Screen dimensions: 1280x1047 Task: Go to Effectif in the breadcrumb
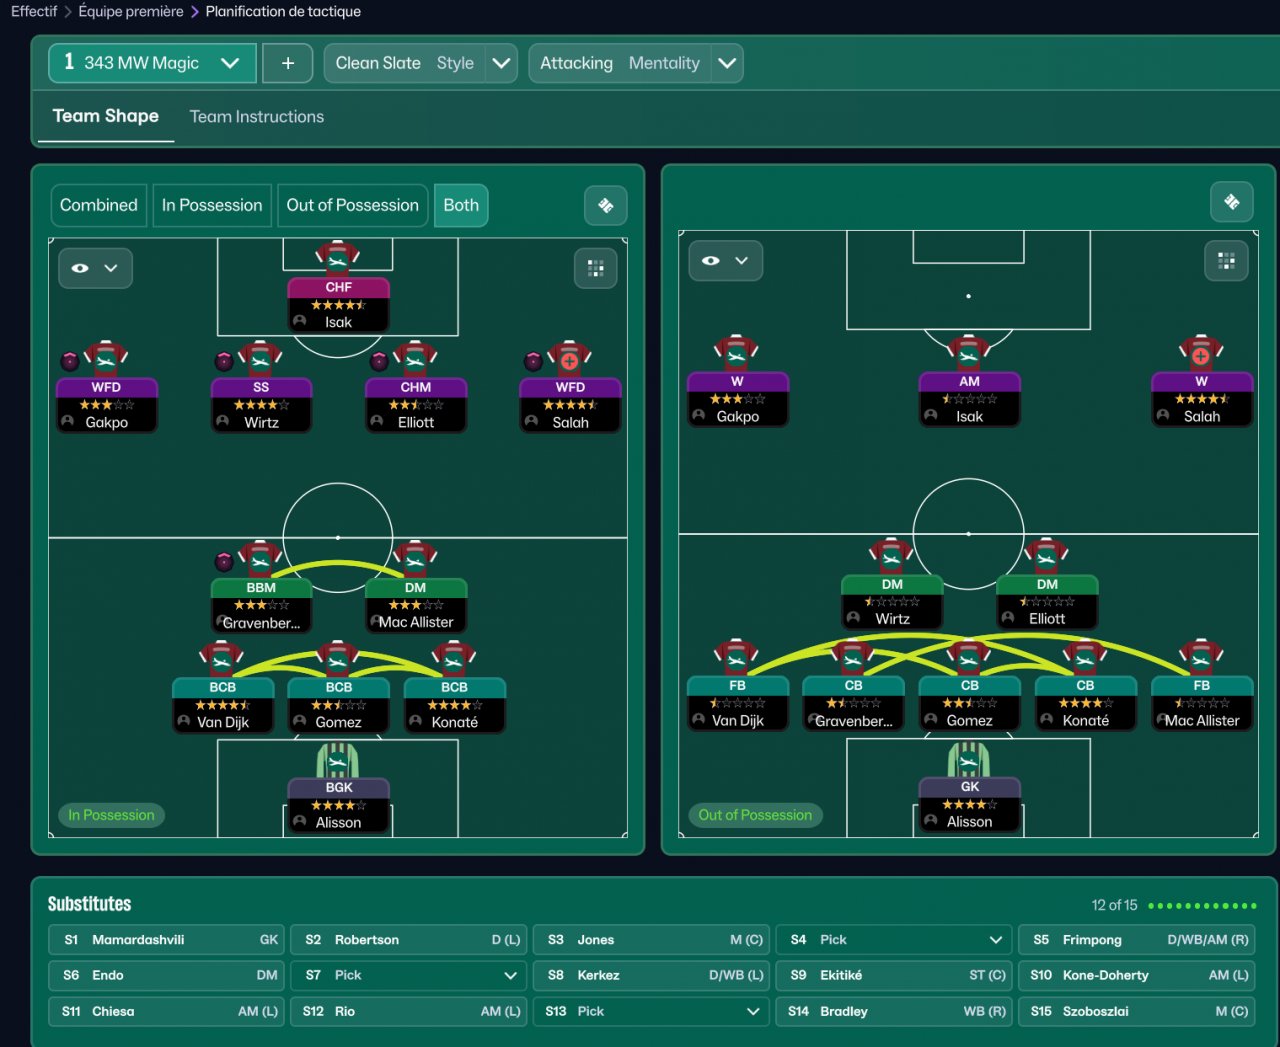pos(34,12)
